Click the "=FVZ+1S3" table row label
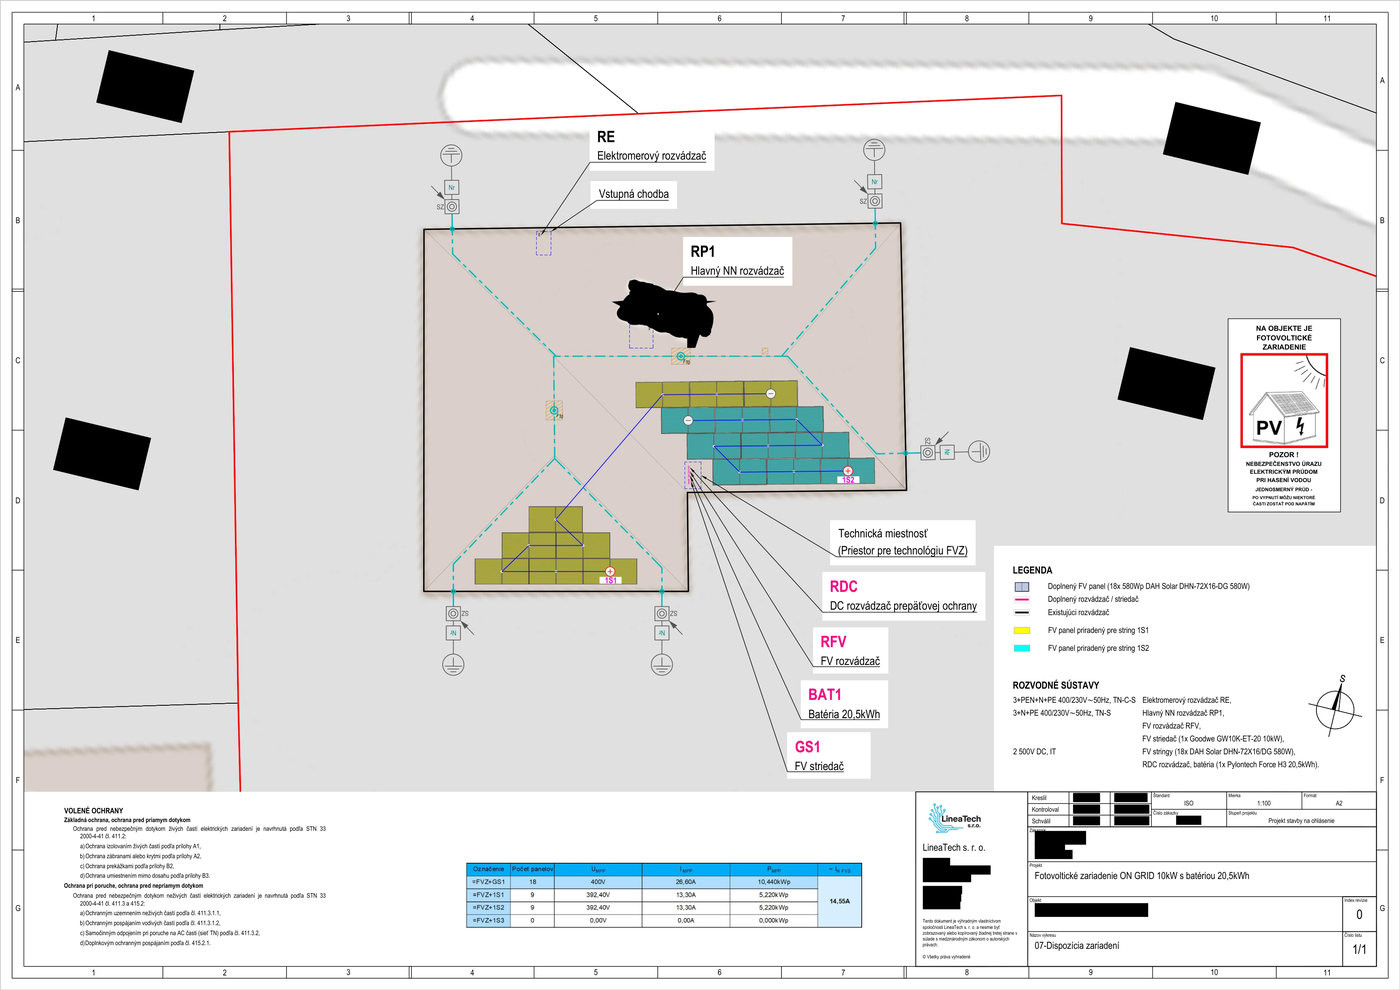 click(x=489, y=920)
